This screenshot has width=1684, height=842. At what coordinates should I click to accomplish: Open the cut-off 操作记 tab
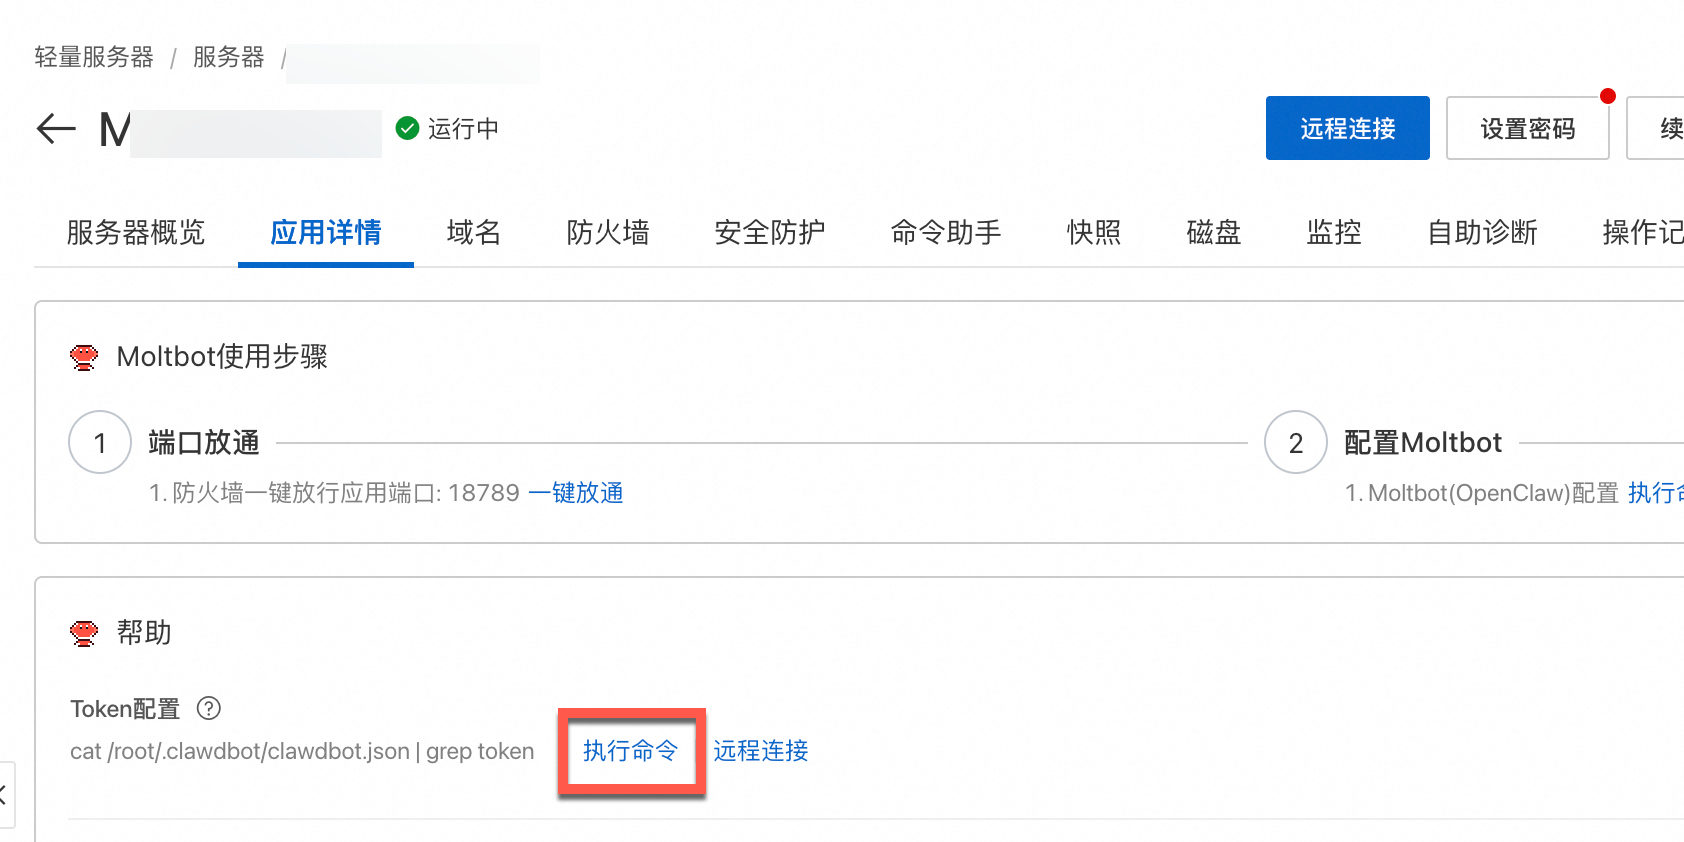point(1643,232)
